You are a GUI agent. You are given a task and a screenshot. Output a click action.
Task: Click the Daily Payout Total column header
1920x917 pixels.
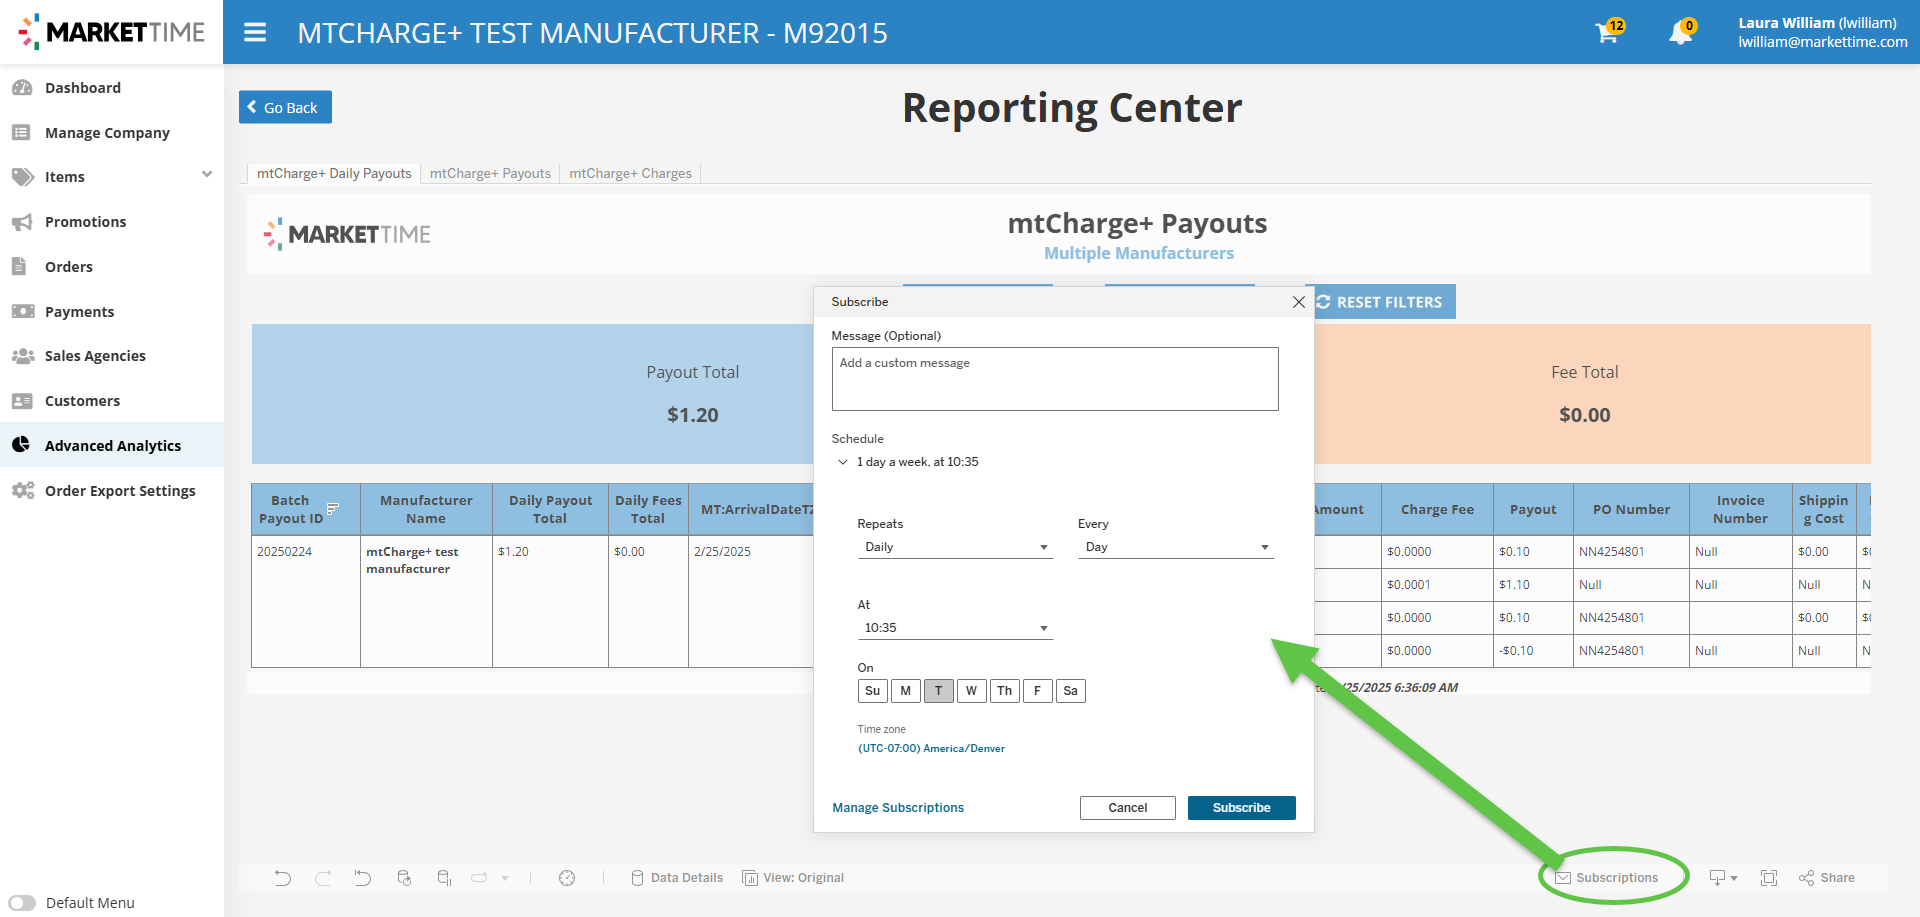(550, 509)
